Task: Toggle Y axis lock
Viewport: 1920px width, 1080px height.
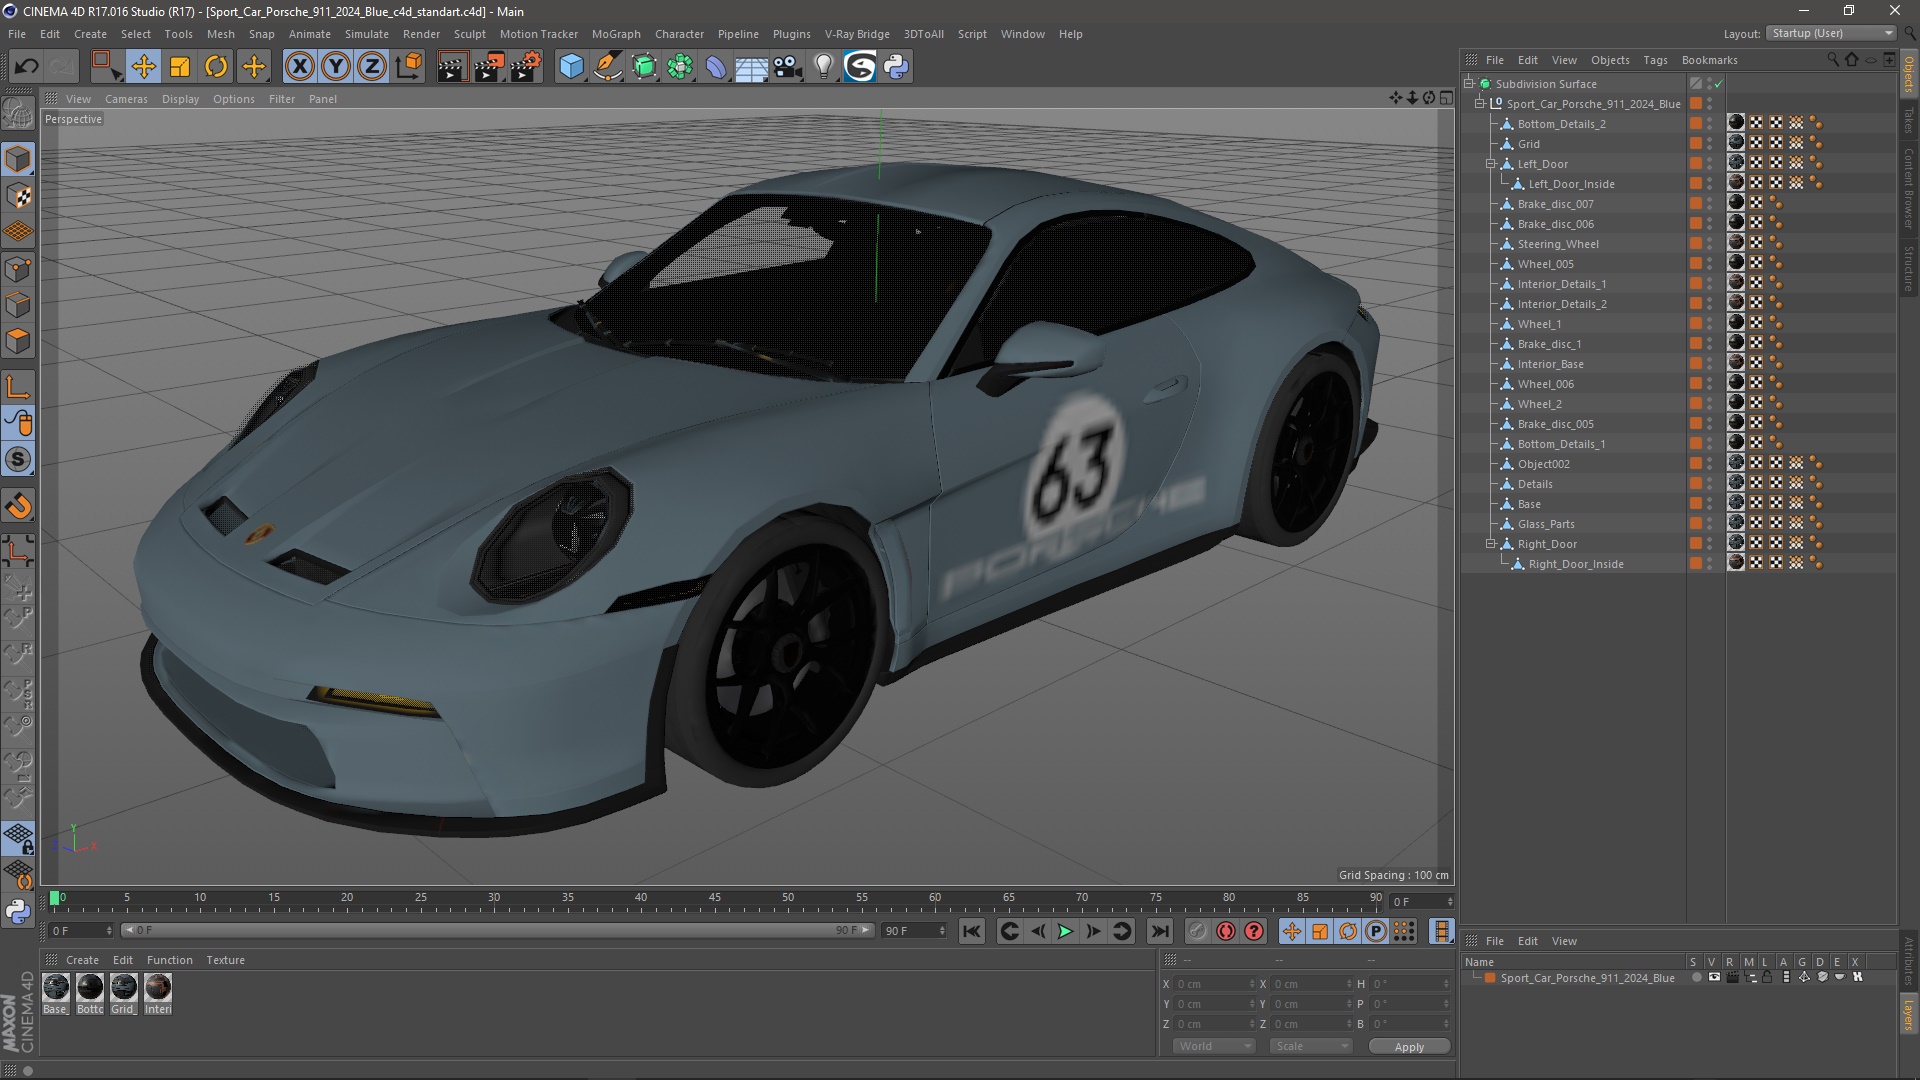Action: tap(336, 66)
